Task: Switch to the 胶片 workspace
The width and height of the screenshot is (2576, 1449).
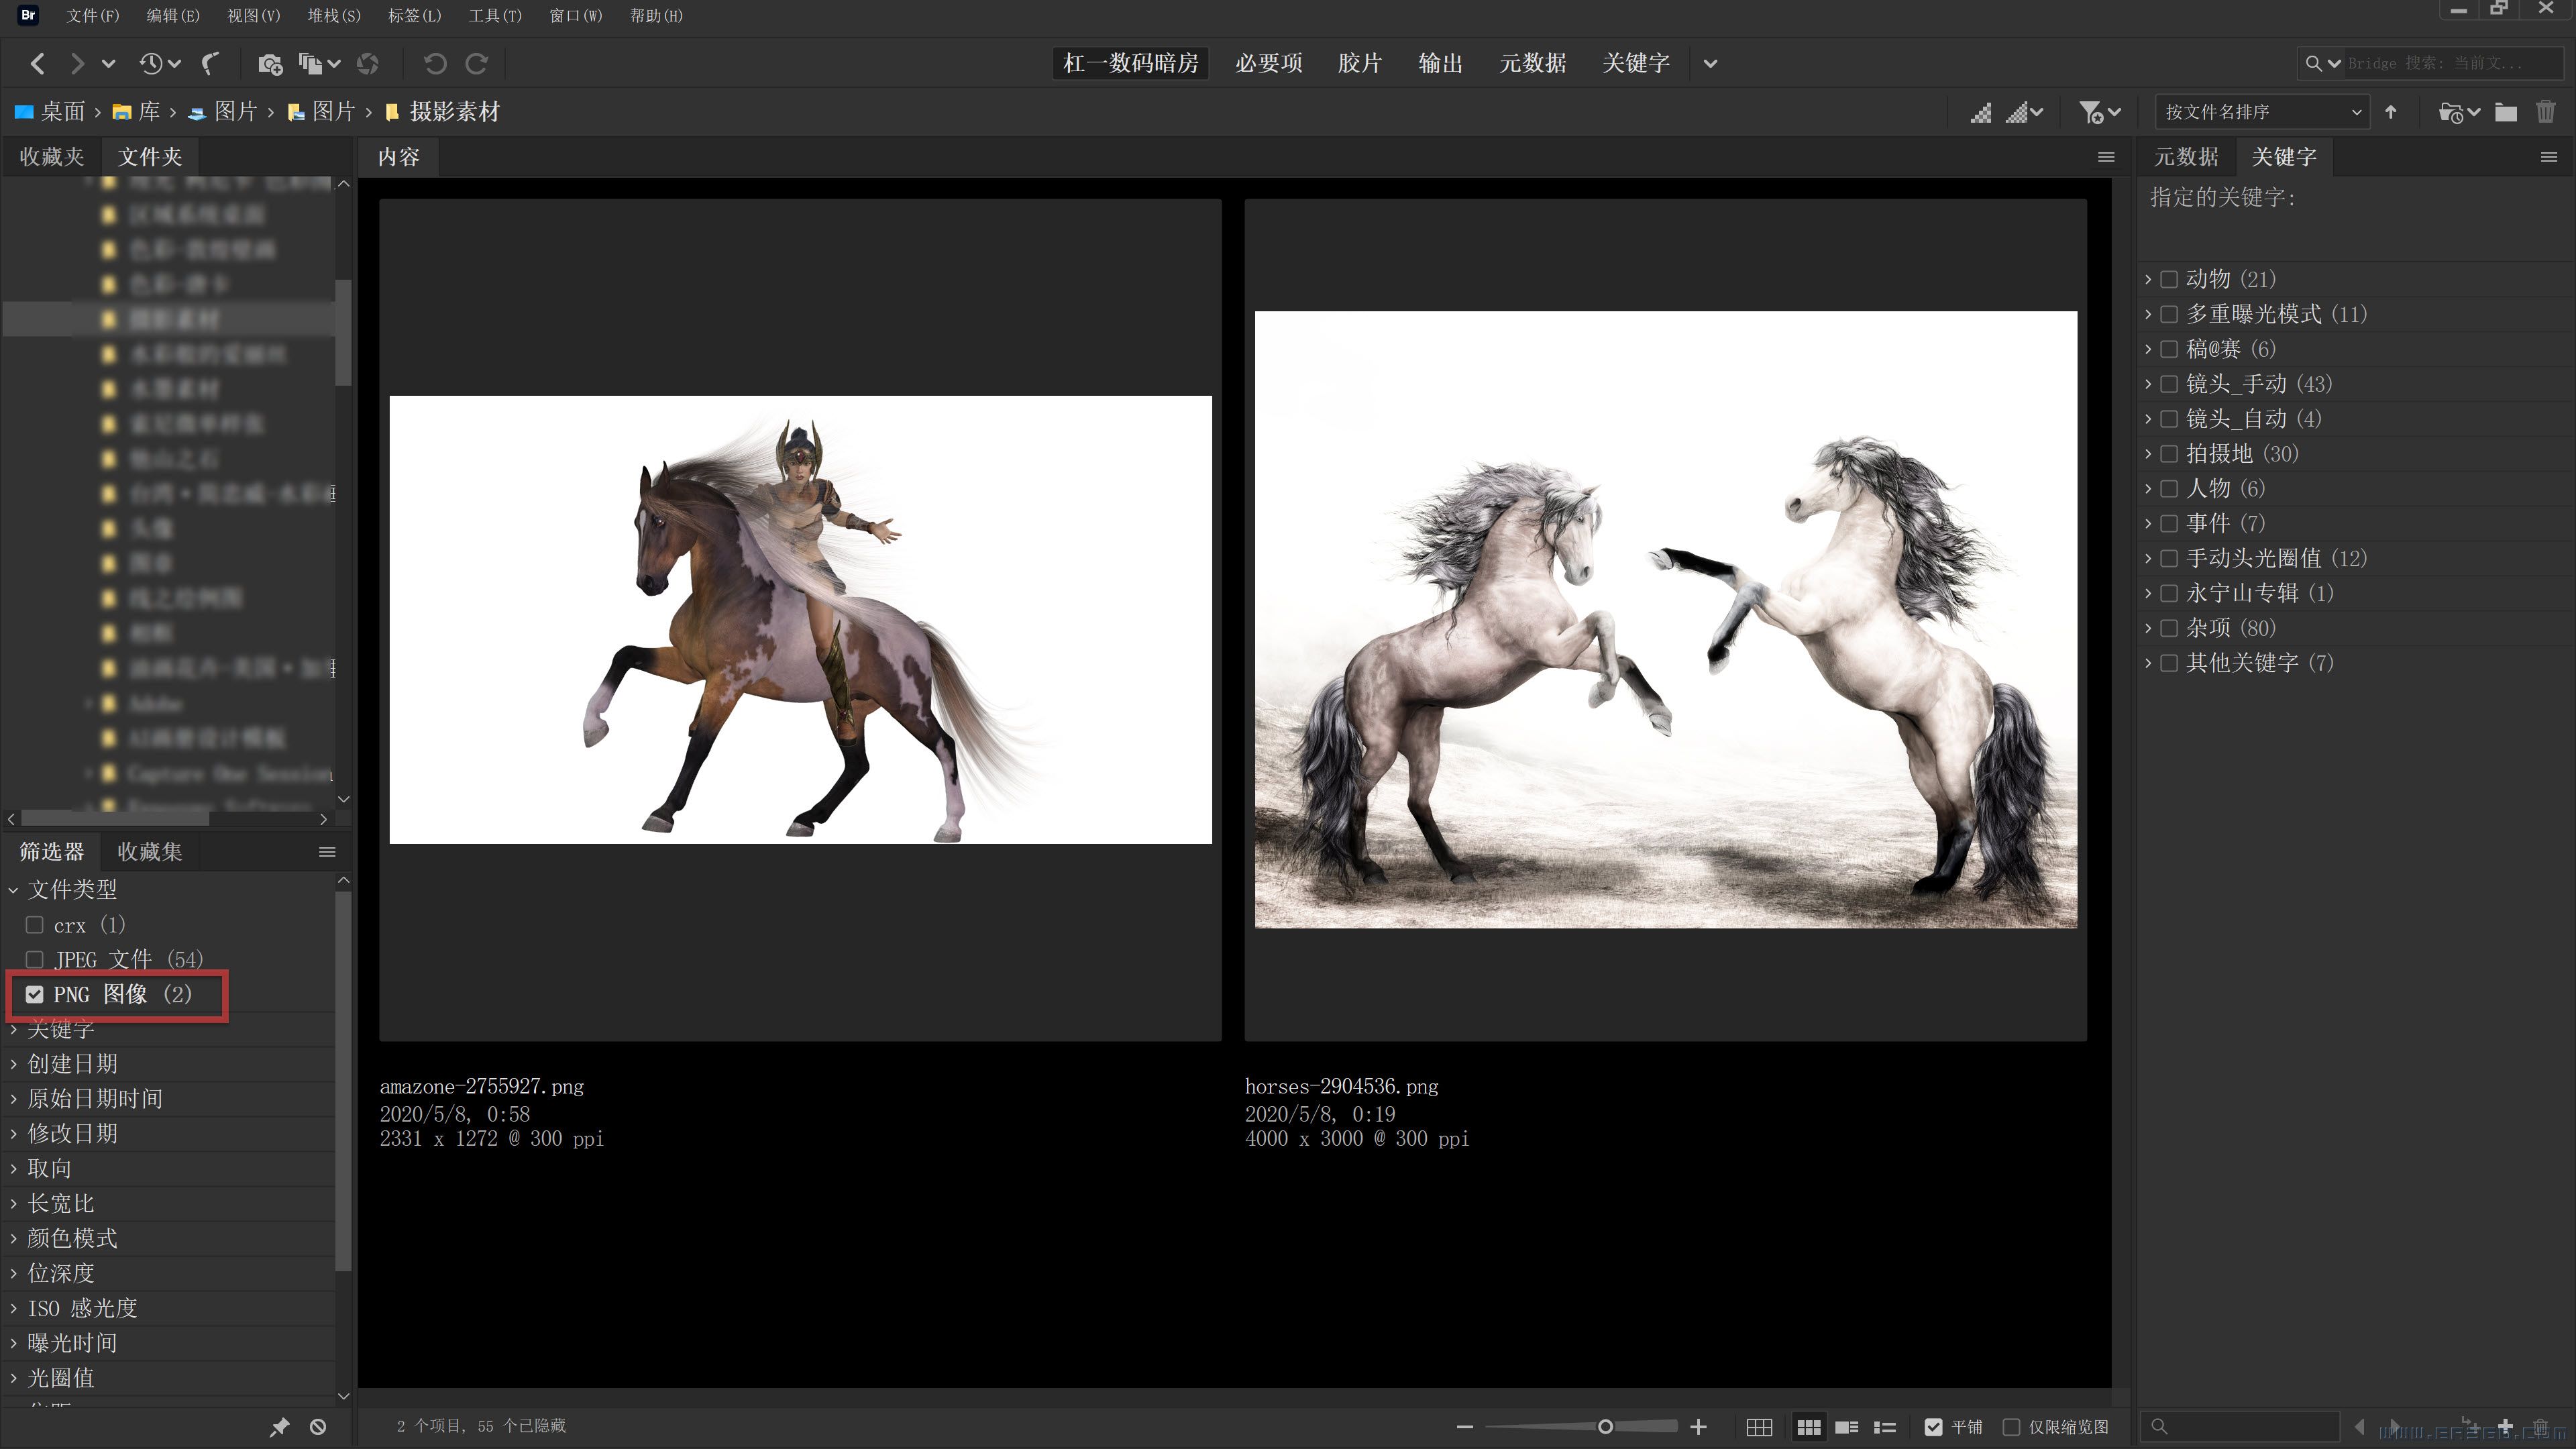Action: pos(1359,64)
